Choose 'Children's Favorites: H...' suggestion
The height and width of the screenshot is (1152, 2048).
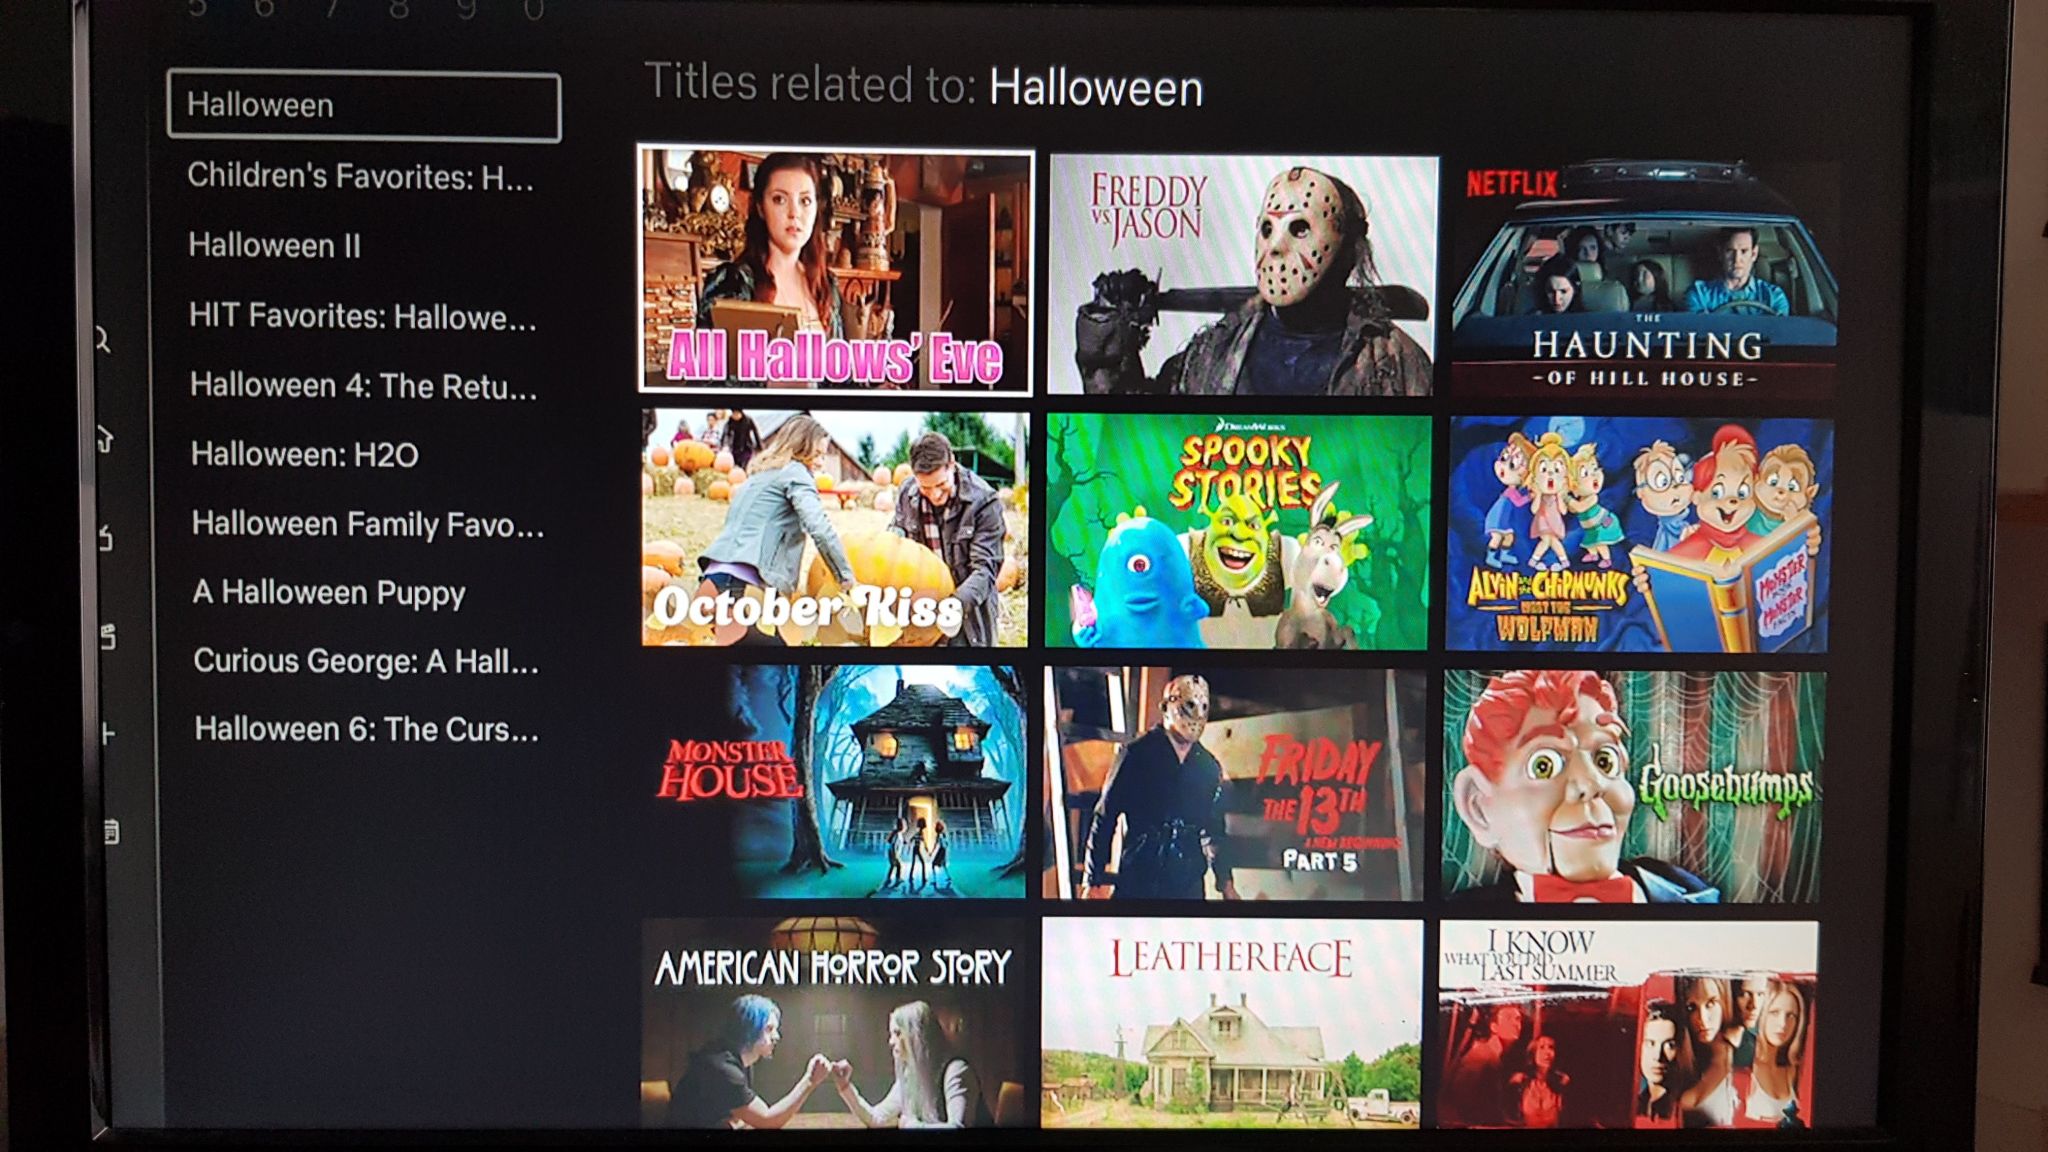(x=360, y=177)
